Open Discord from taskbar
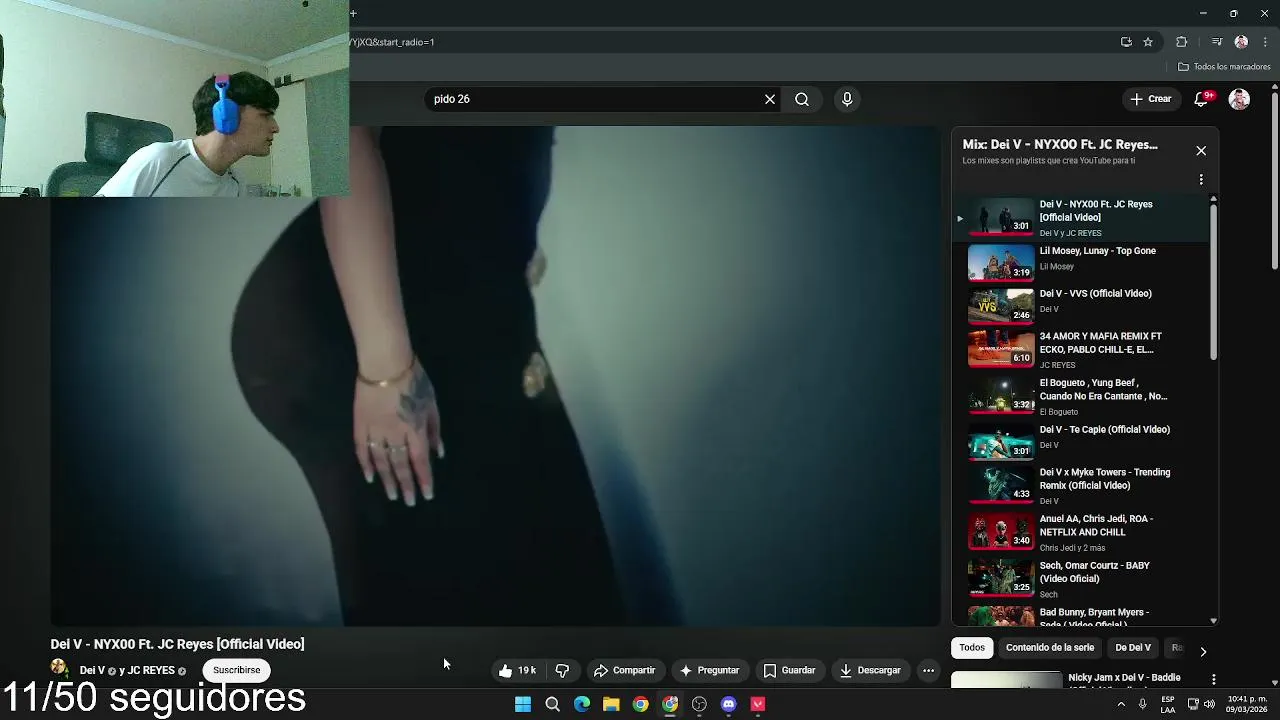 point(729,704)
